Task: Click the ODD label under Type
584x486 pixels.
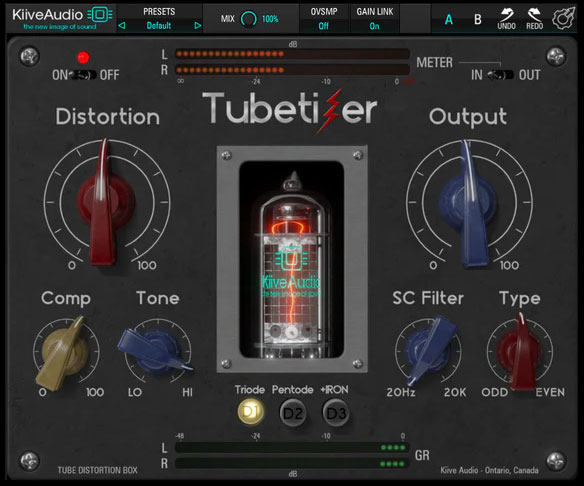Action: (495, 392)
